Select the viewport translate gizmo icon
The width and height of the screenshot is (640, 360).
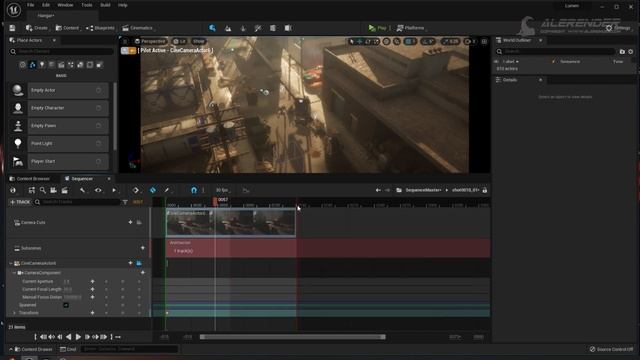point(360,41)
